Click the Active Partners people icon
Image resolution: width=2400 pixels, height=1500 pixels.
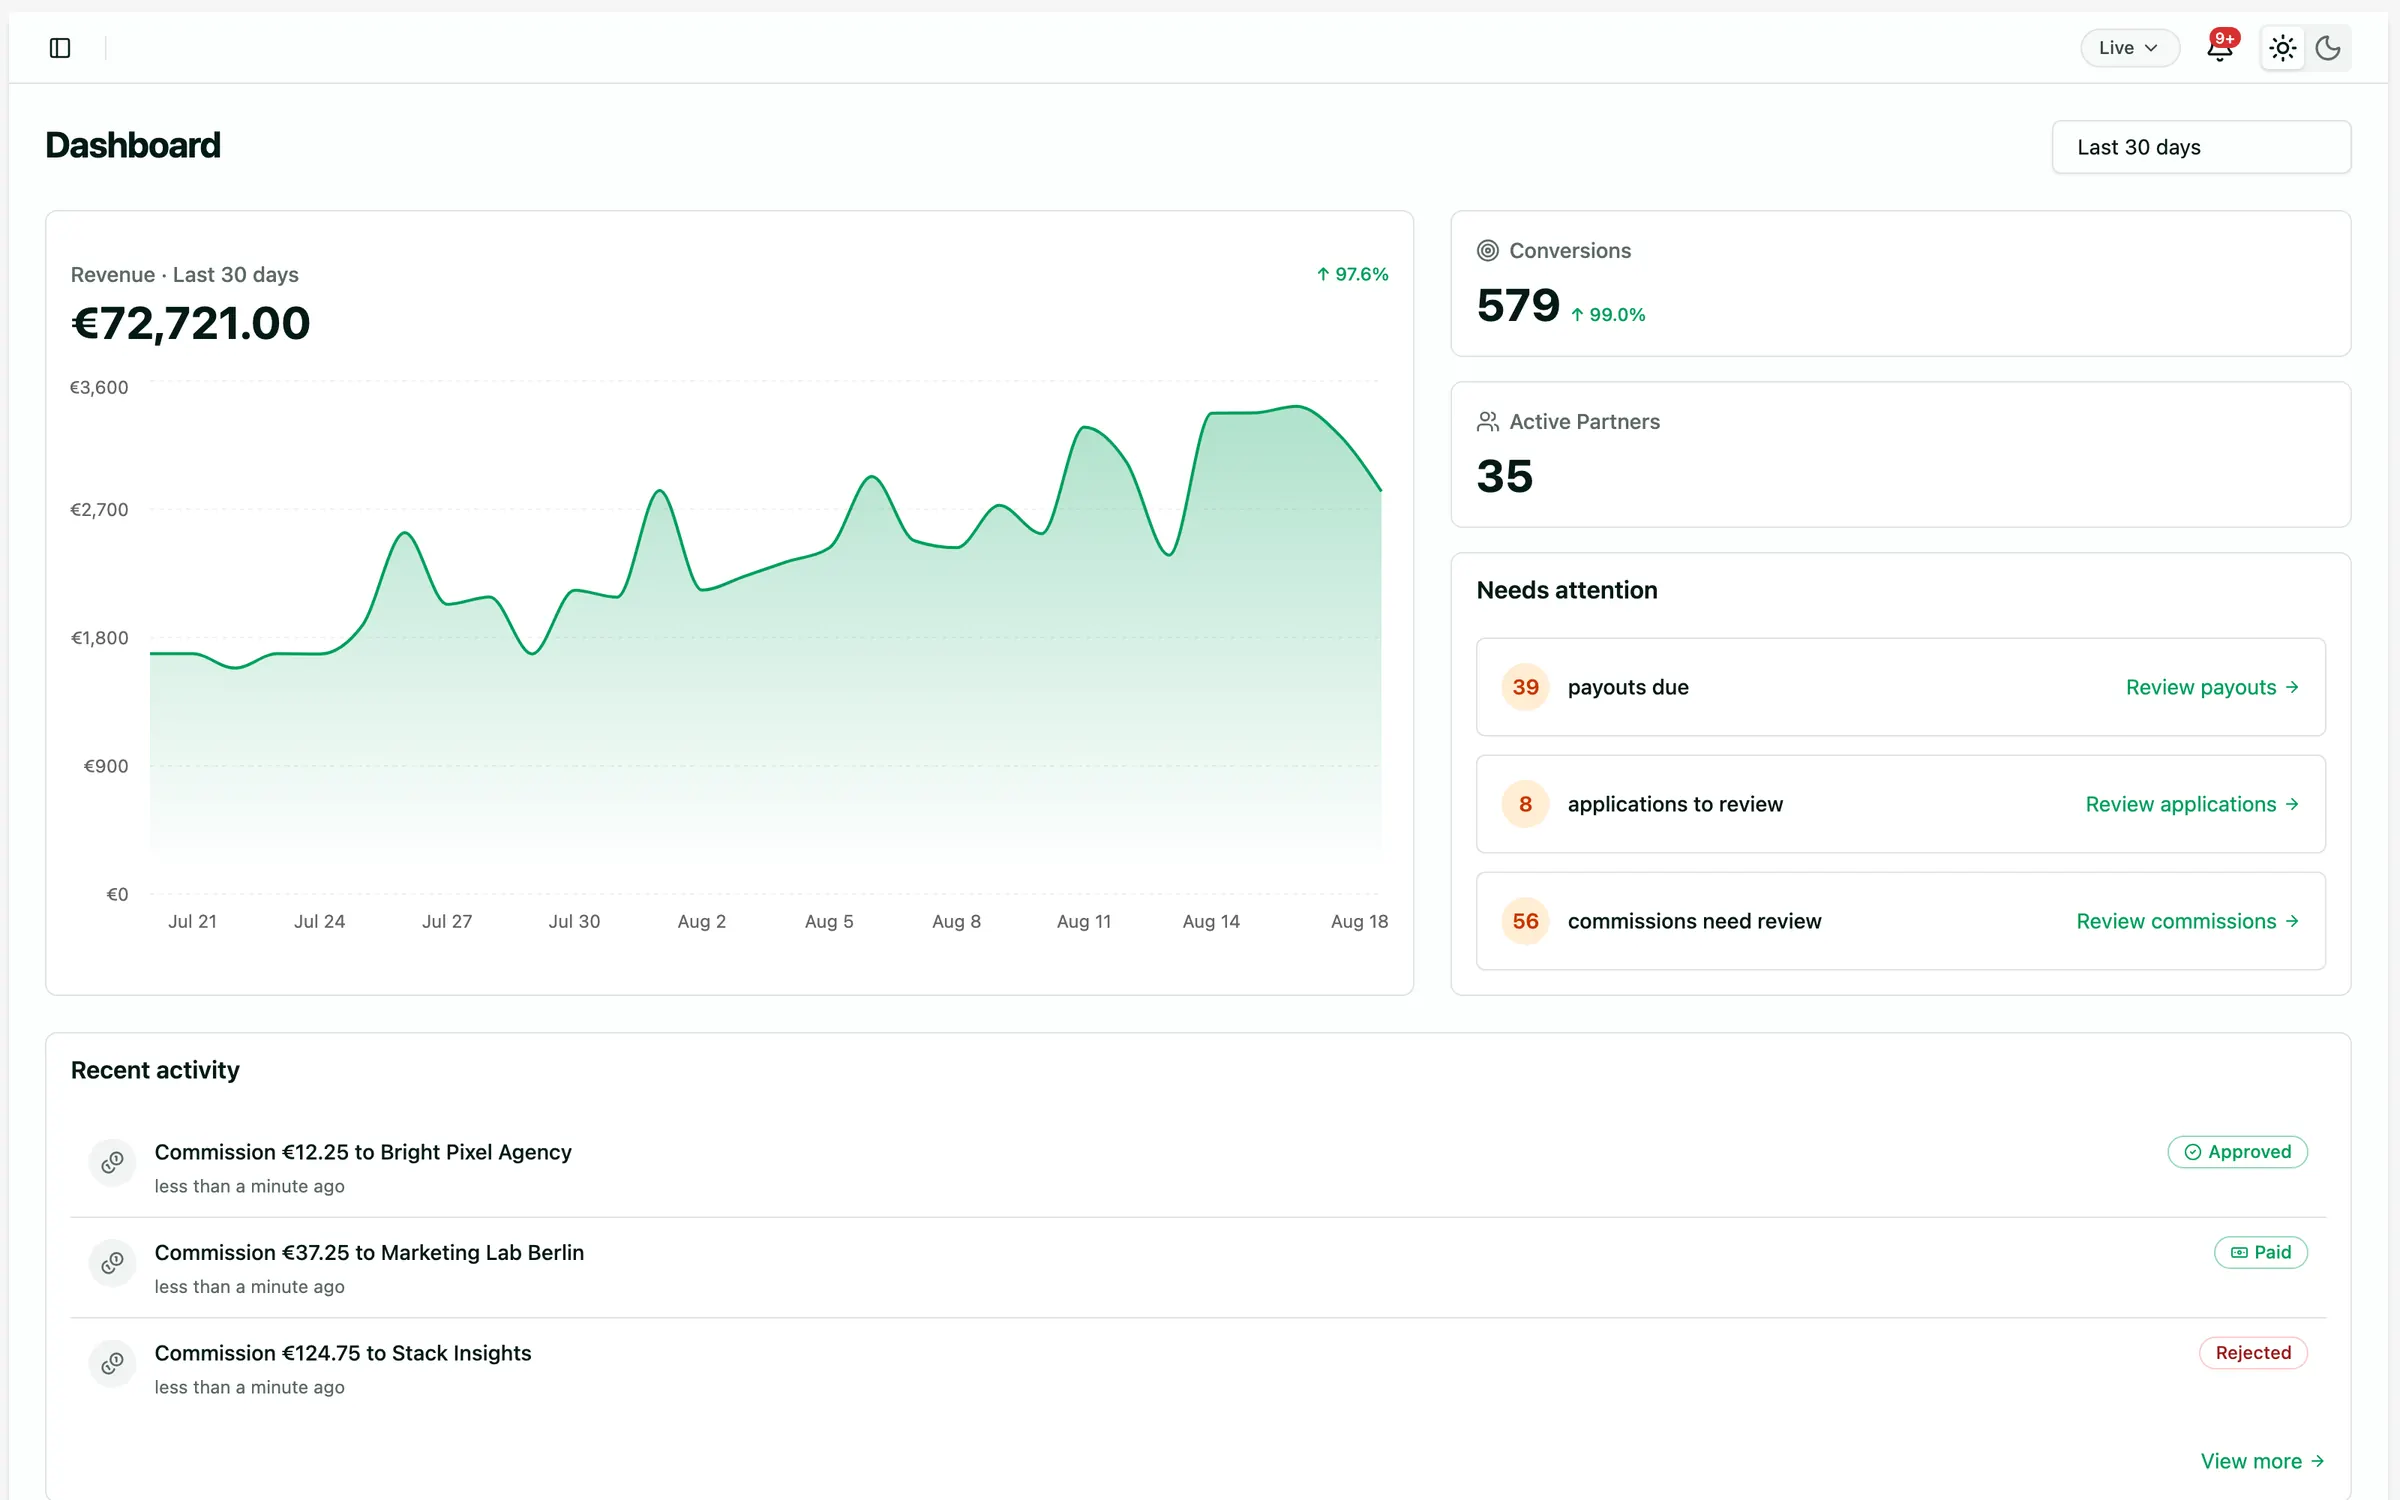[x=1488, y=422]
